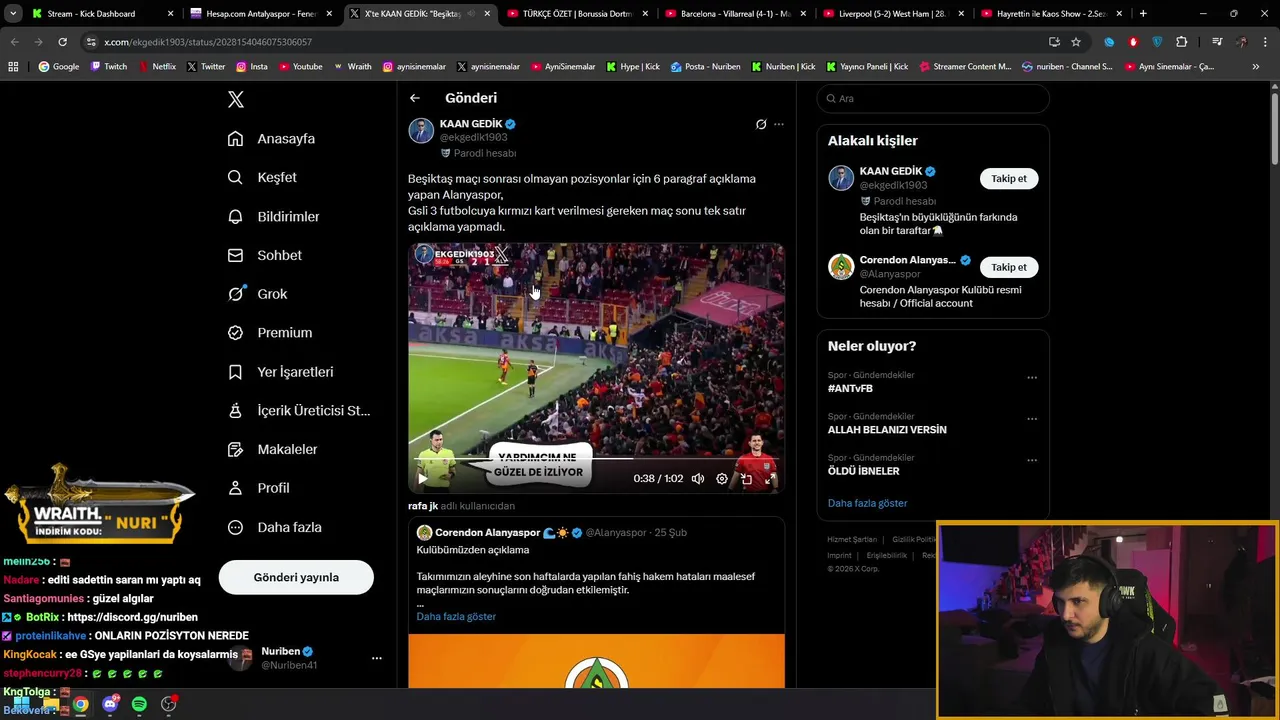Go back with the Gönderi arrow
This screenshot has height=720, width=1280.
click(x=415, y=98)
